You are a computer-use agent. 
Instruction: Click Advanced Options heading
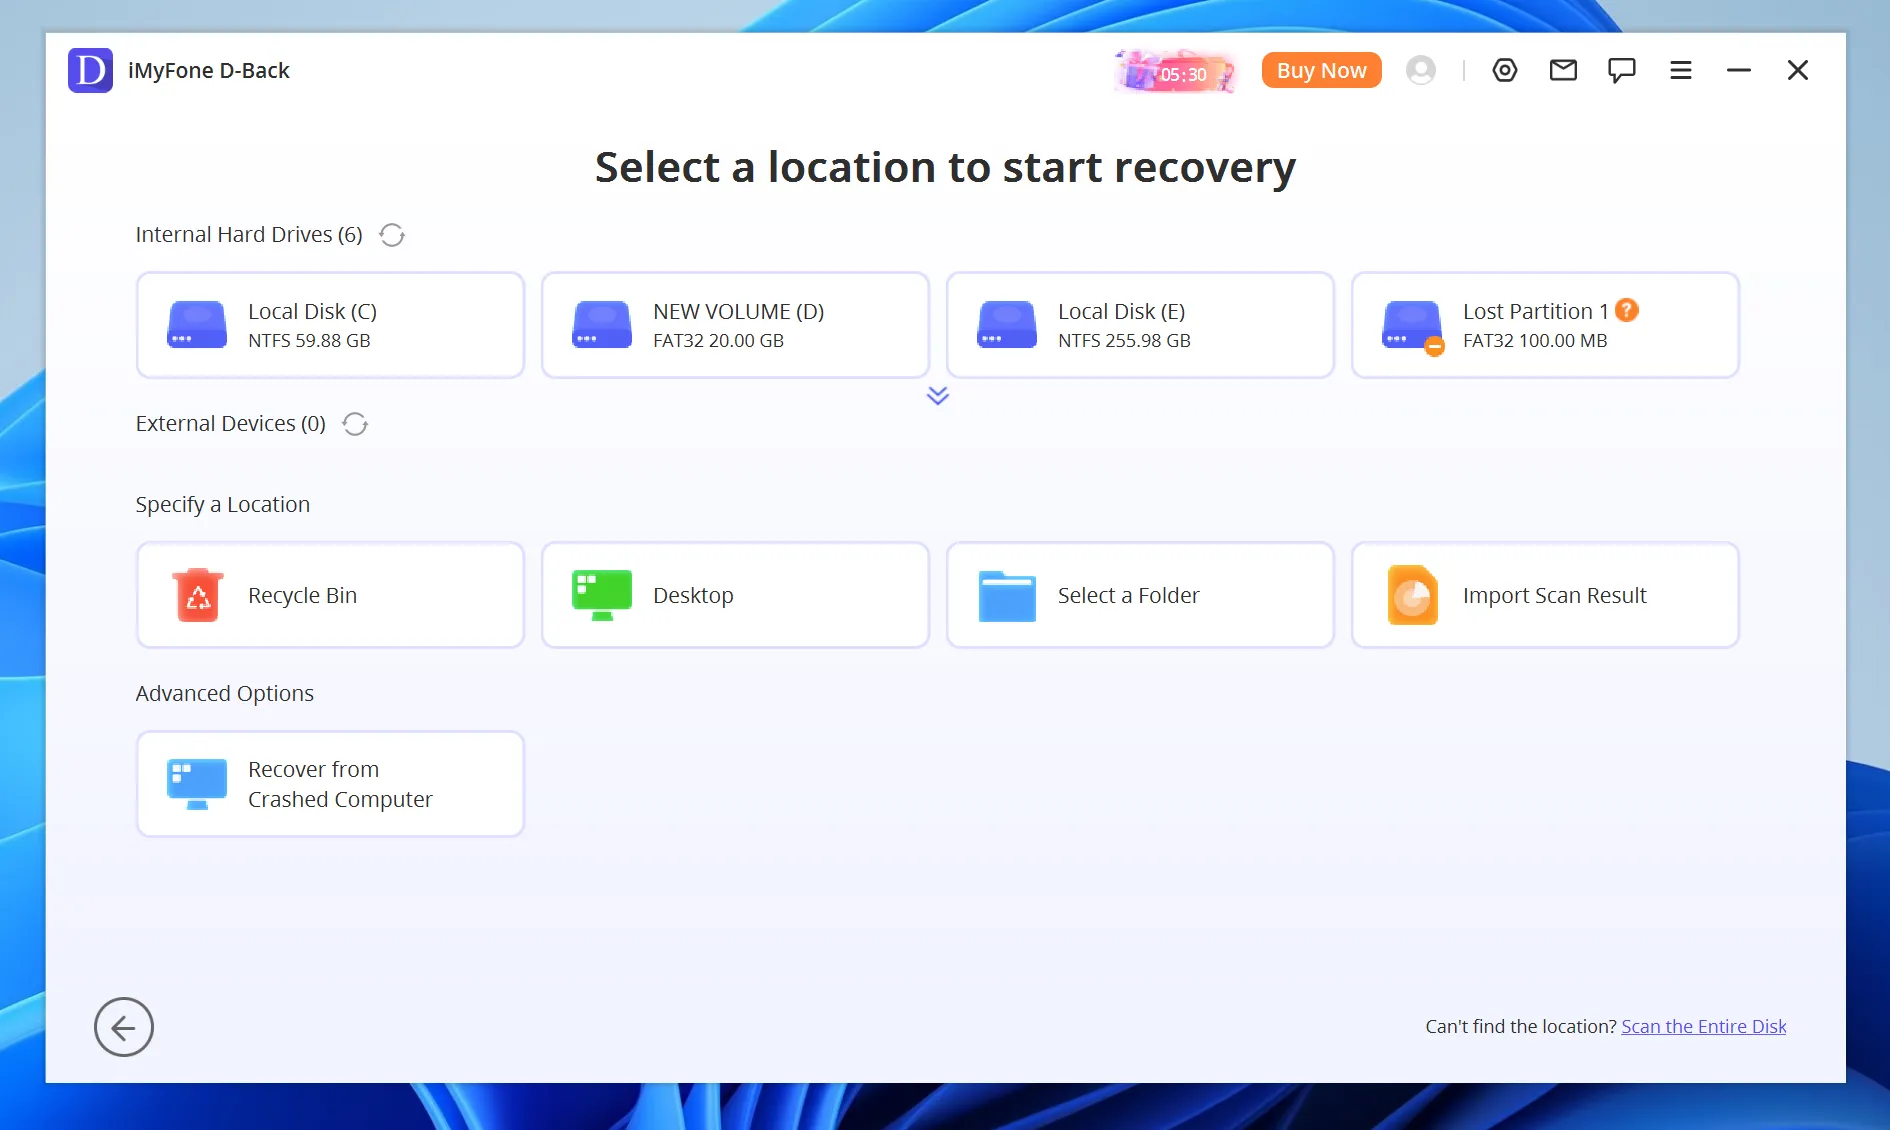point(225,694)
